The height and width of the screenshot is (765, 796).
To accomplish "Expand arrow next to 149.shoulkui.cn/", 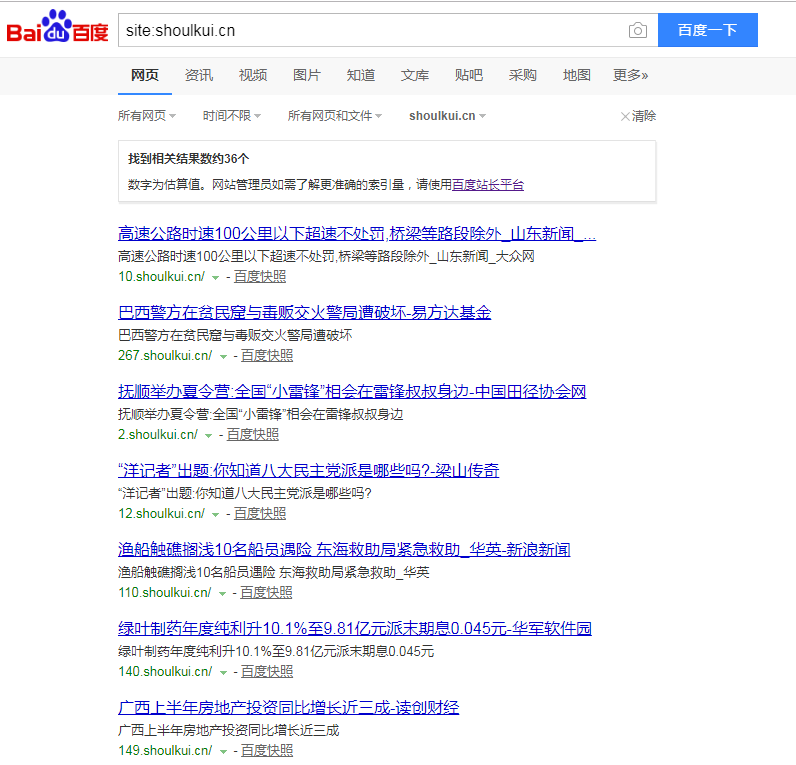I will point(223,751).
